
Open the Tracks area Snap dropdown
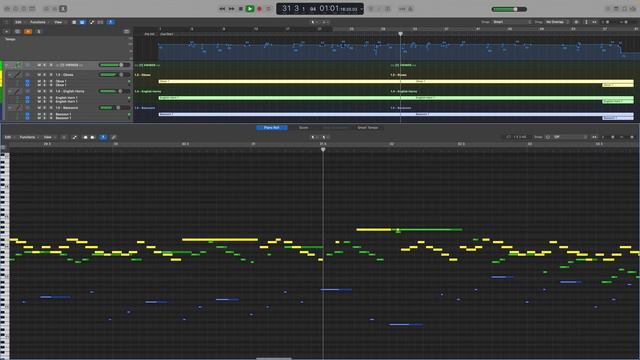point(512,22)
